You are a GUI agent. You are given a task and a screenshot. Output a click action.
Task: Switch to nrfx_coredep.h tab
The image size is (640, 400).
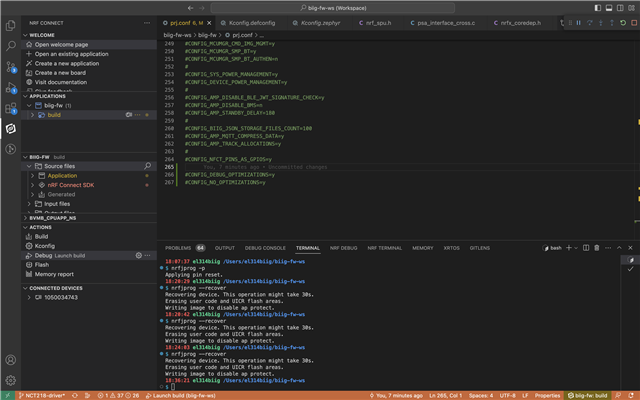tap(521, 23)
